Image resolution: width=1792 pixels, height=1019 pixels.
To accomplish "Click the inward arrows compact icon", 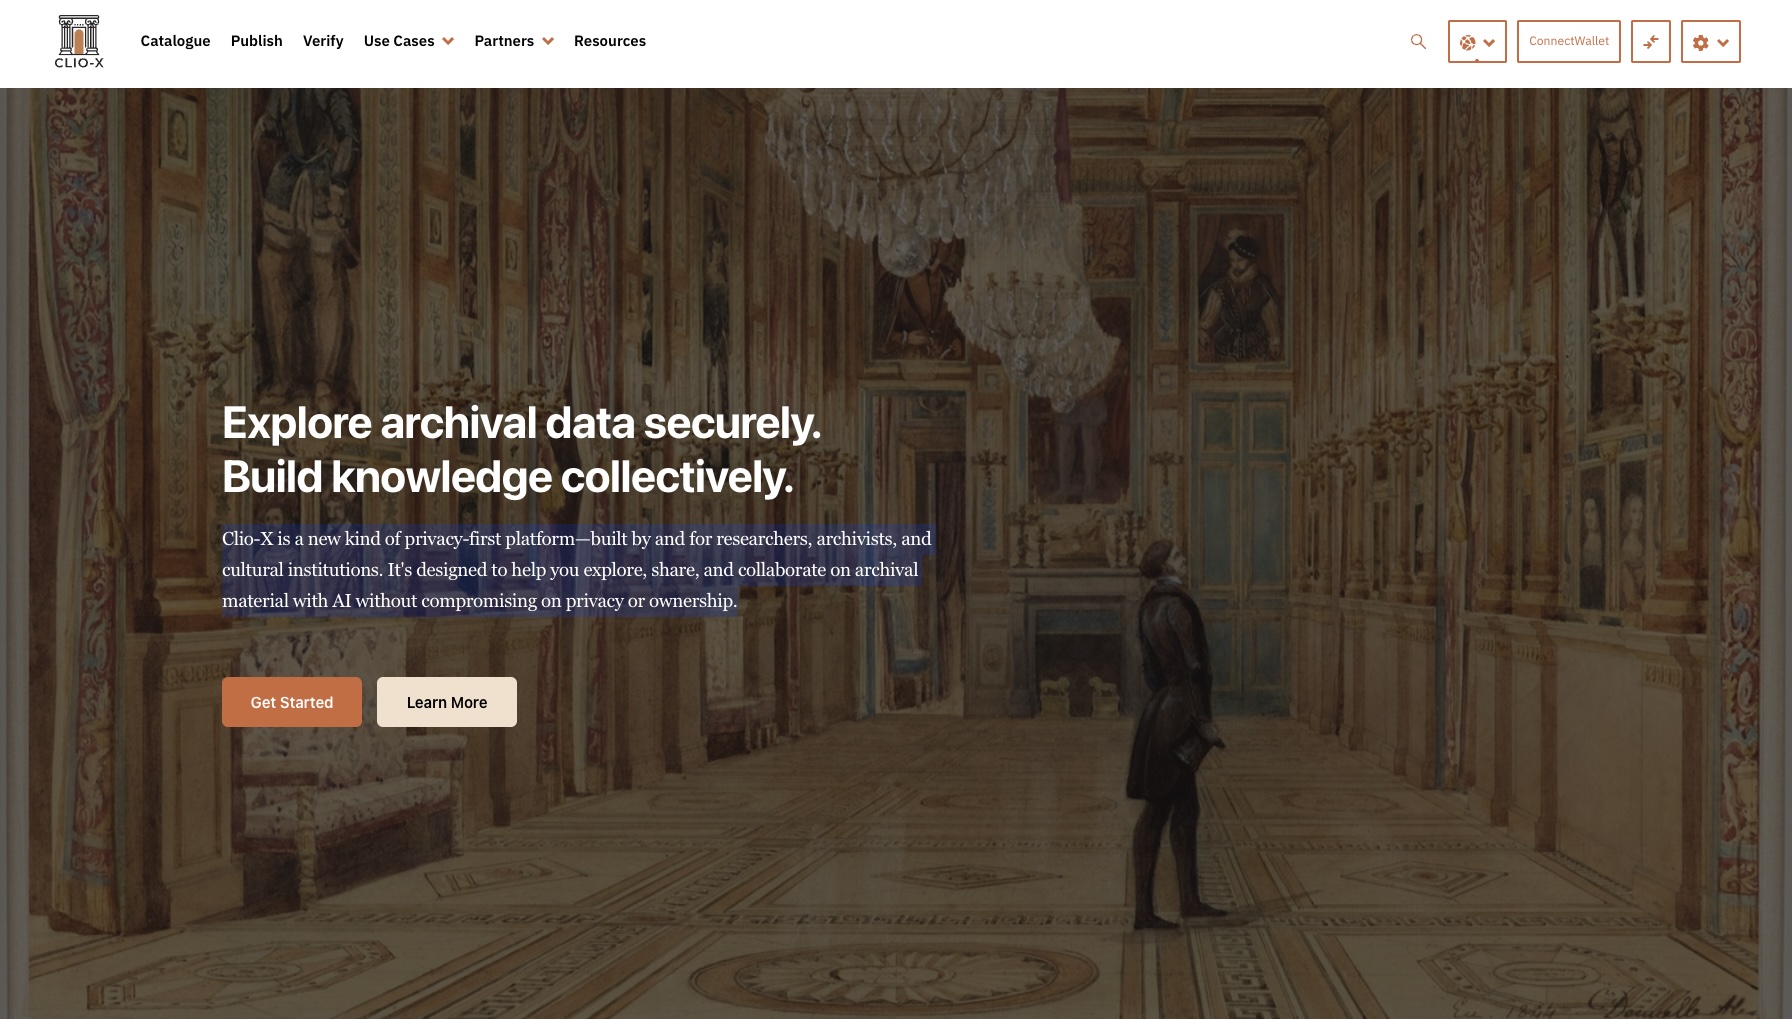I will click(1650, 42).
